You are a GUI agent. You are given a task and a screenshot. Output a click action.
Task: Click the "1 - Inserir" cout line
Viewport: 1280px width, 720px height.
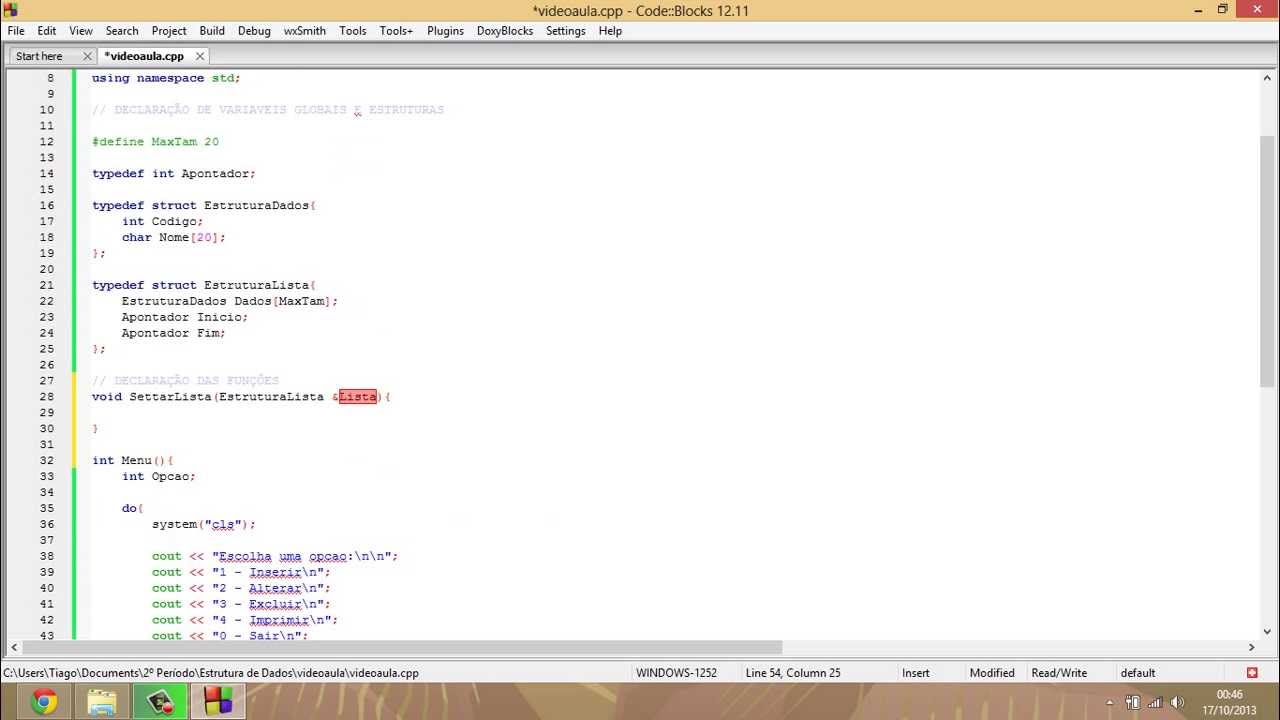[x=241, y=572]
